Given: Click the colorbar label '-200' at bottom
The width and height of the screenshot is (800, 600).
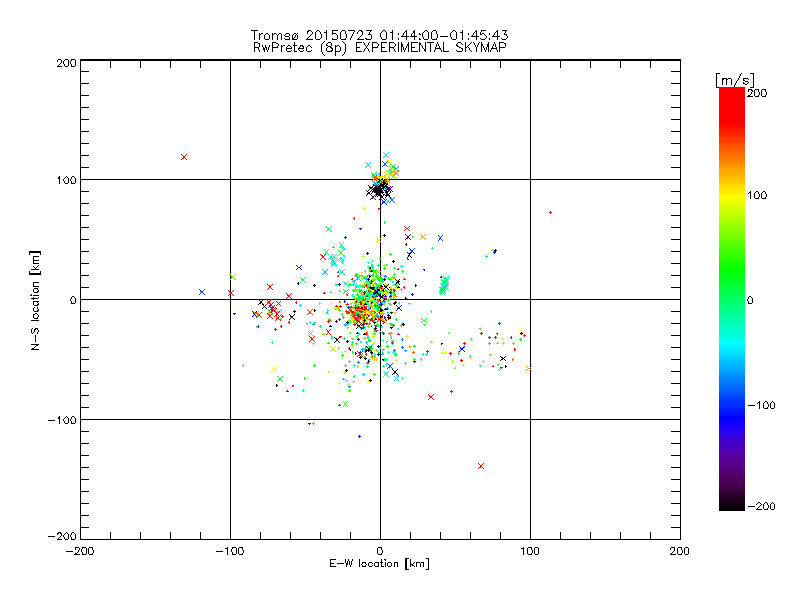Looking at the screenshot, I should click(761, 506).
